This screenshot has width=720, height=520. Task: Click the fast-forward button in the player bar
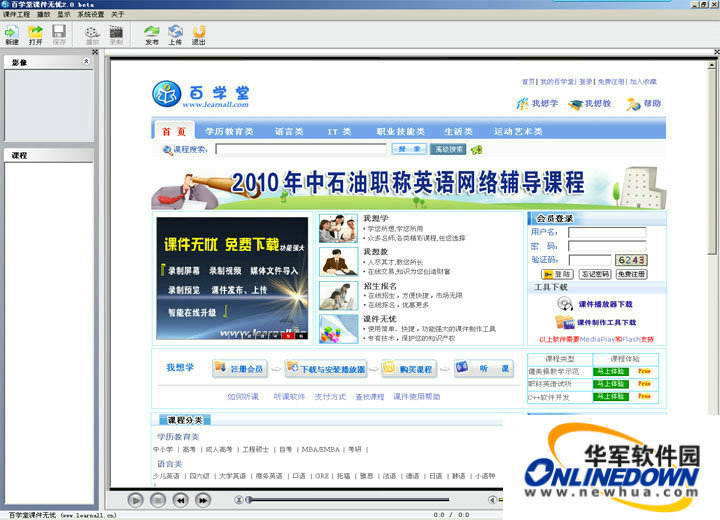[203, 499]
